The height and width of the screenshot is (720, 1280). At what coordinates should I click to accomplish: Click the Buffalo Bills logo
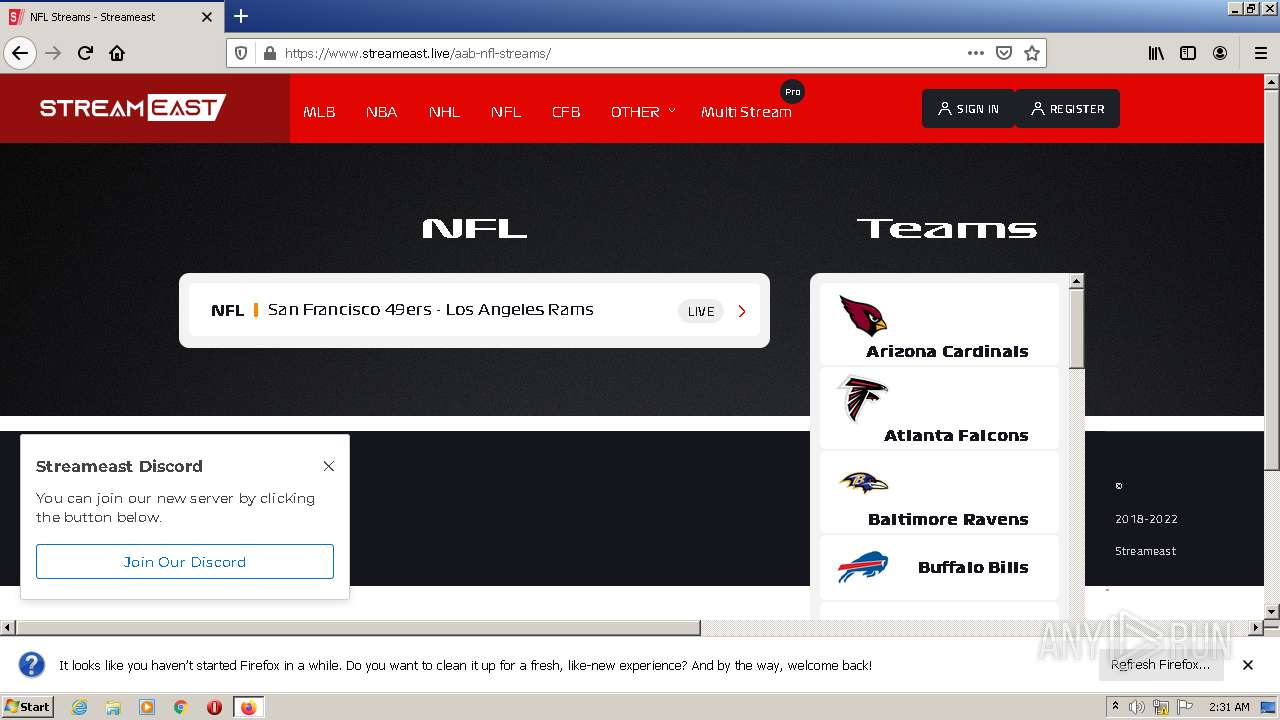point(863,567)
